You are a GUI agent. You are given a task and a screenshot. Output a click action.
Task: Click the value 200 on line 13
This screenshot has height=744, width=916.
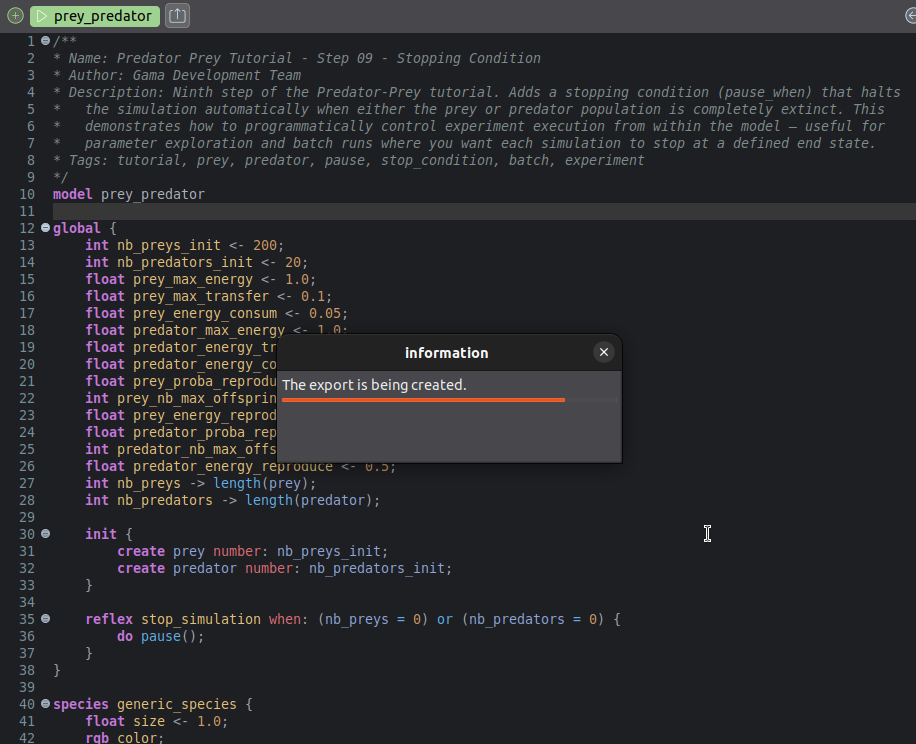[x=265, y=245]
